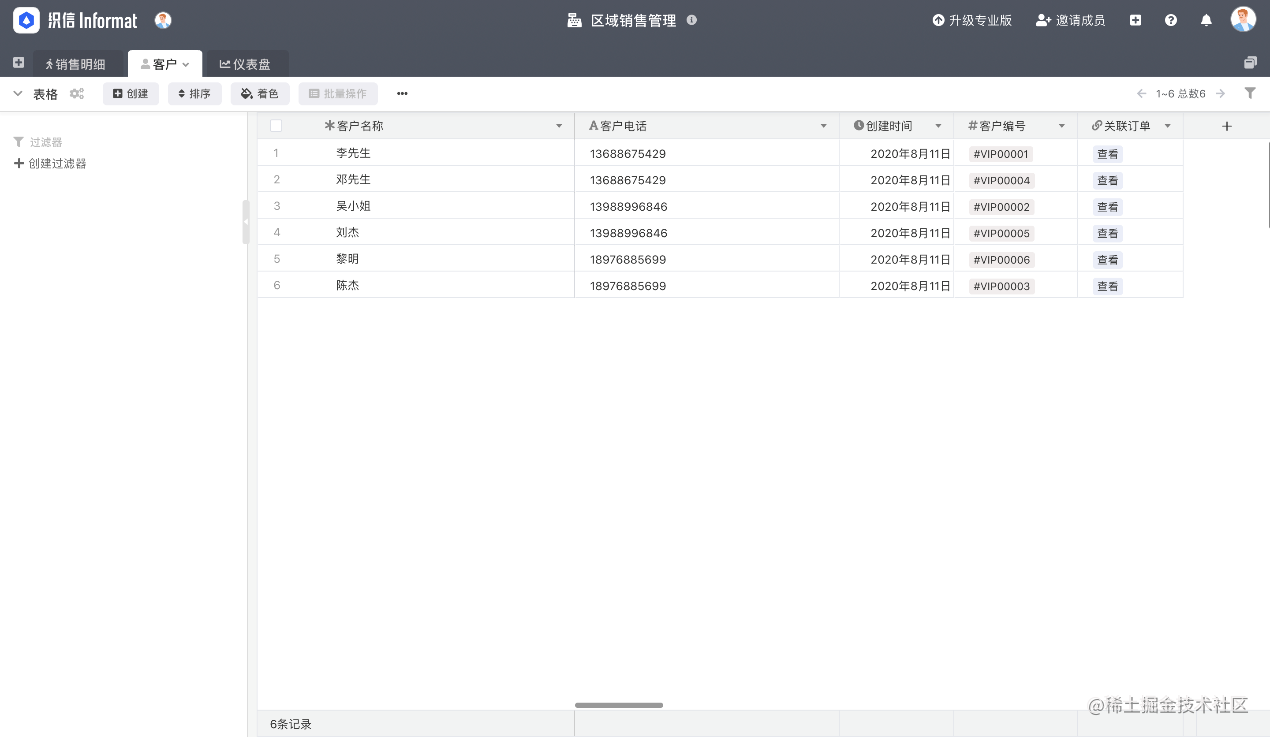The width and height of the screenshot is (1270, 737).
Task: Click row number 4 for 刘杰
Action: click(x=276, y=232)
